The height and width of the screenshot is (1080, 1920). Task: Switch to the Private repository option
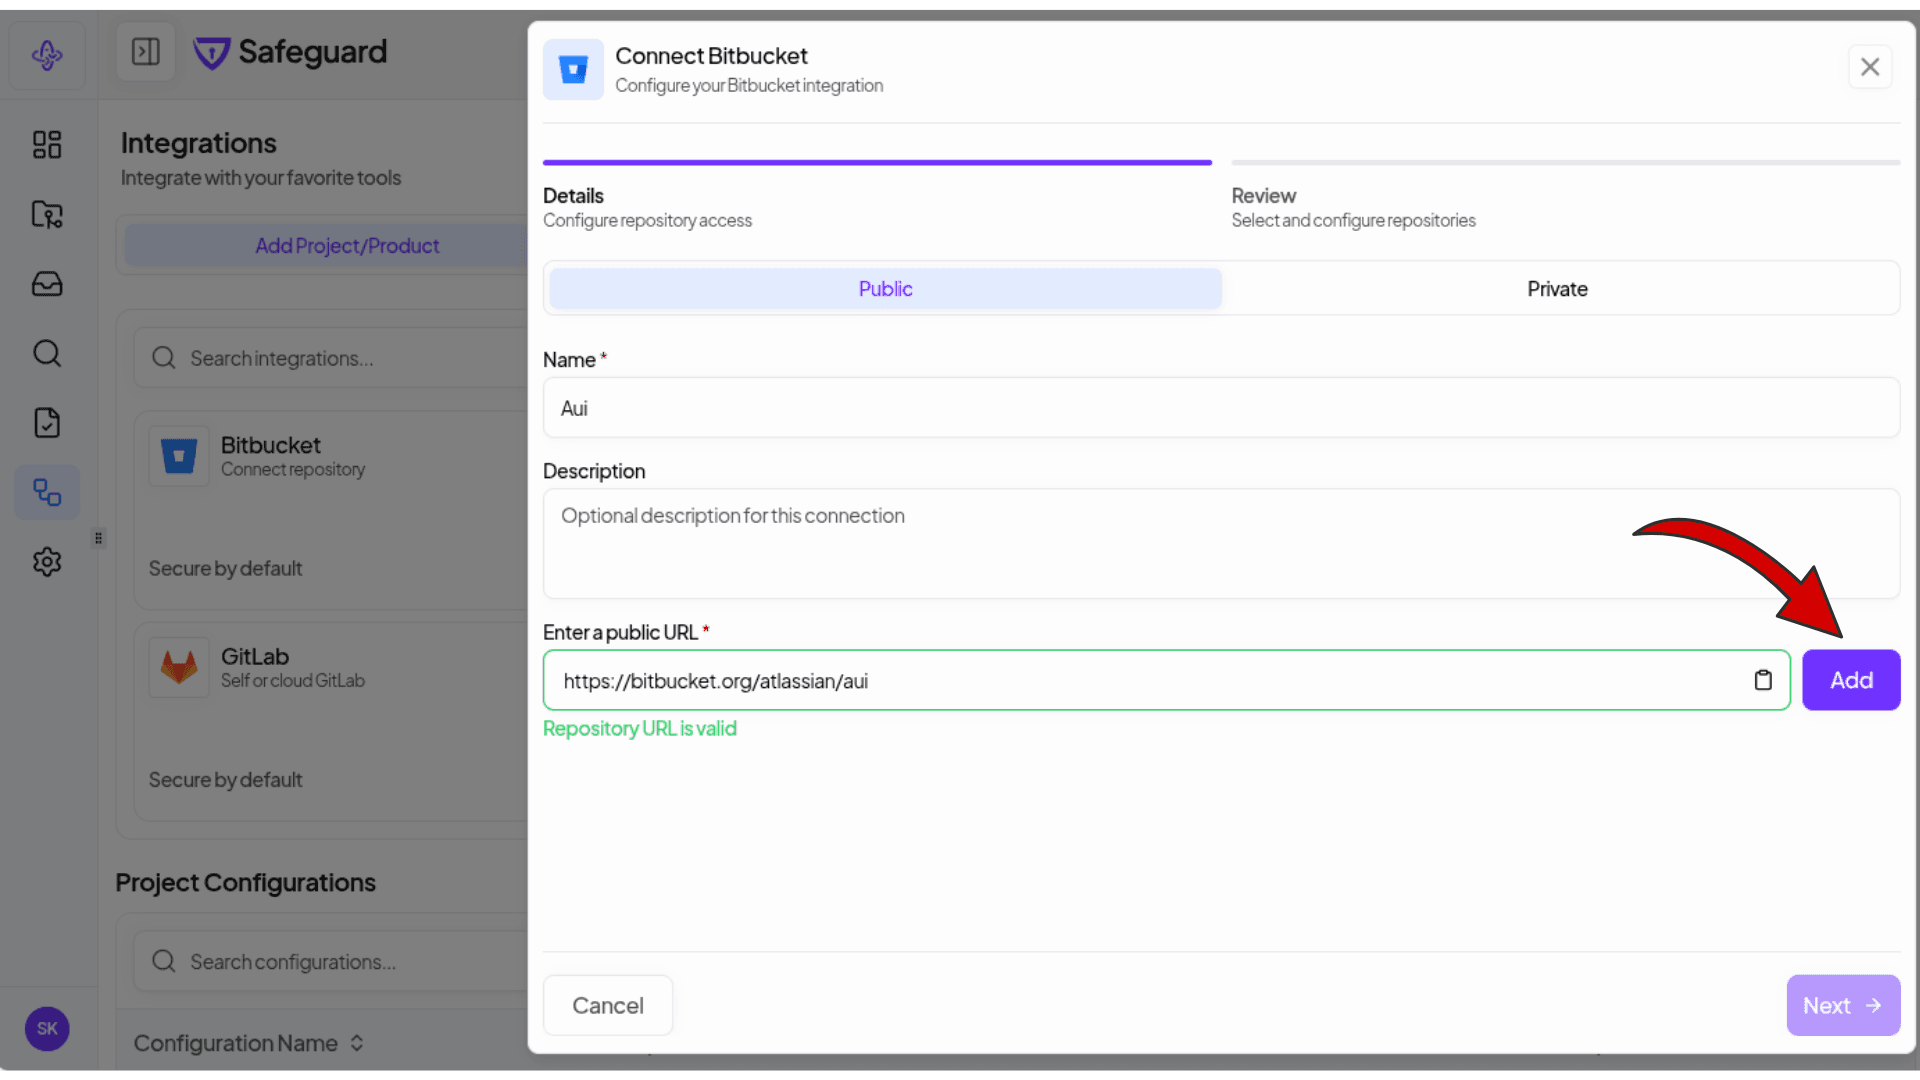coord(1557,289)
